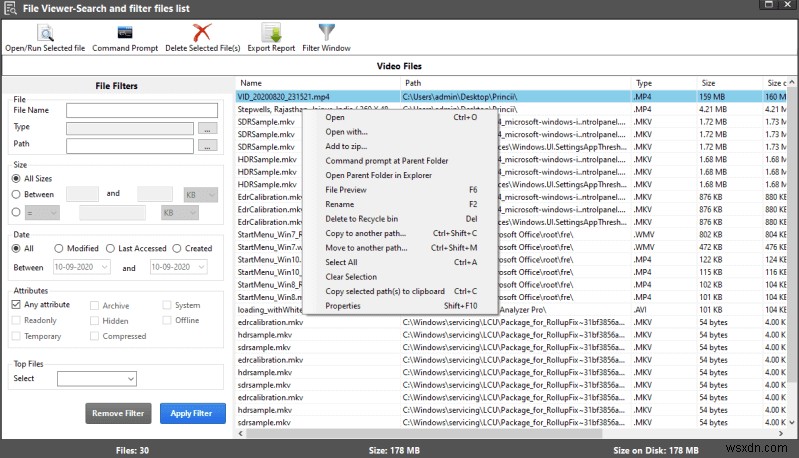This screenshot has width=799, height=458.
Task: Click the app icon in the title bar
Action: [9, 8]
